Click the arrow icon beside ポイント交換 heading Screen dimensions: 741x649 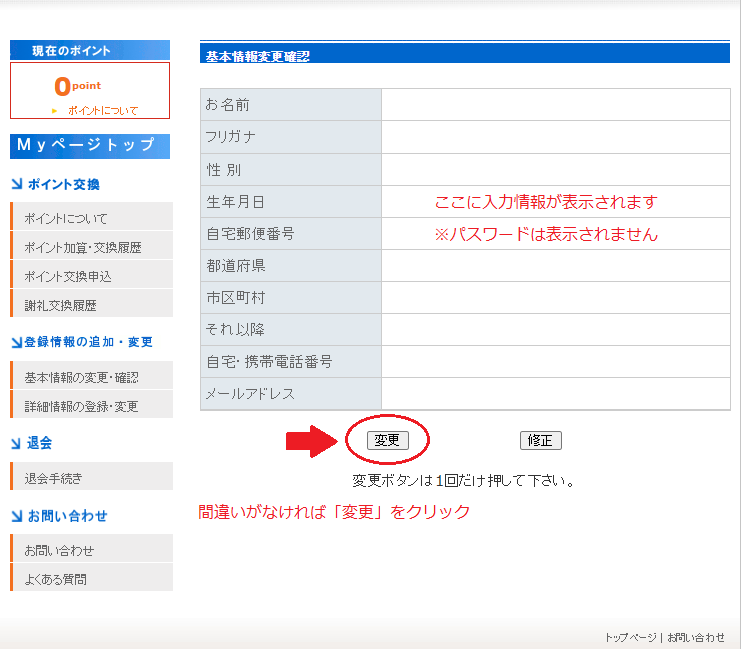17,184
